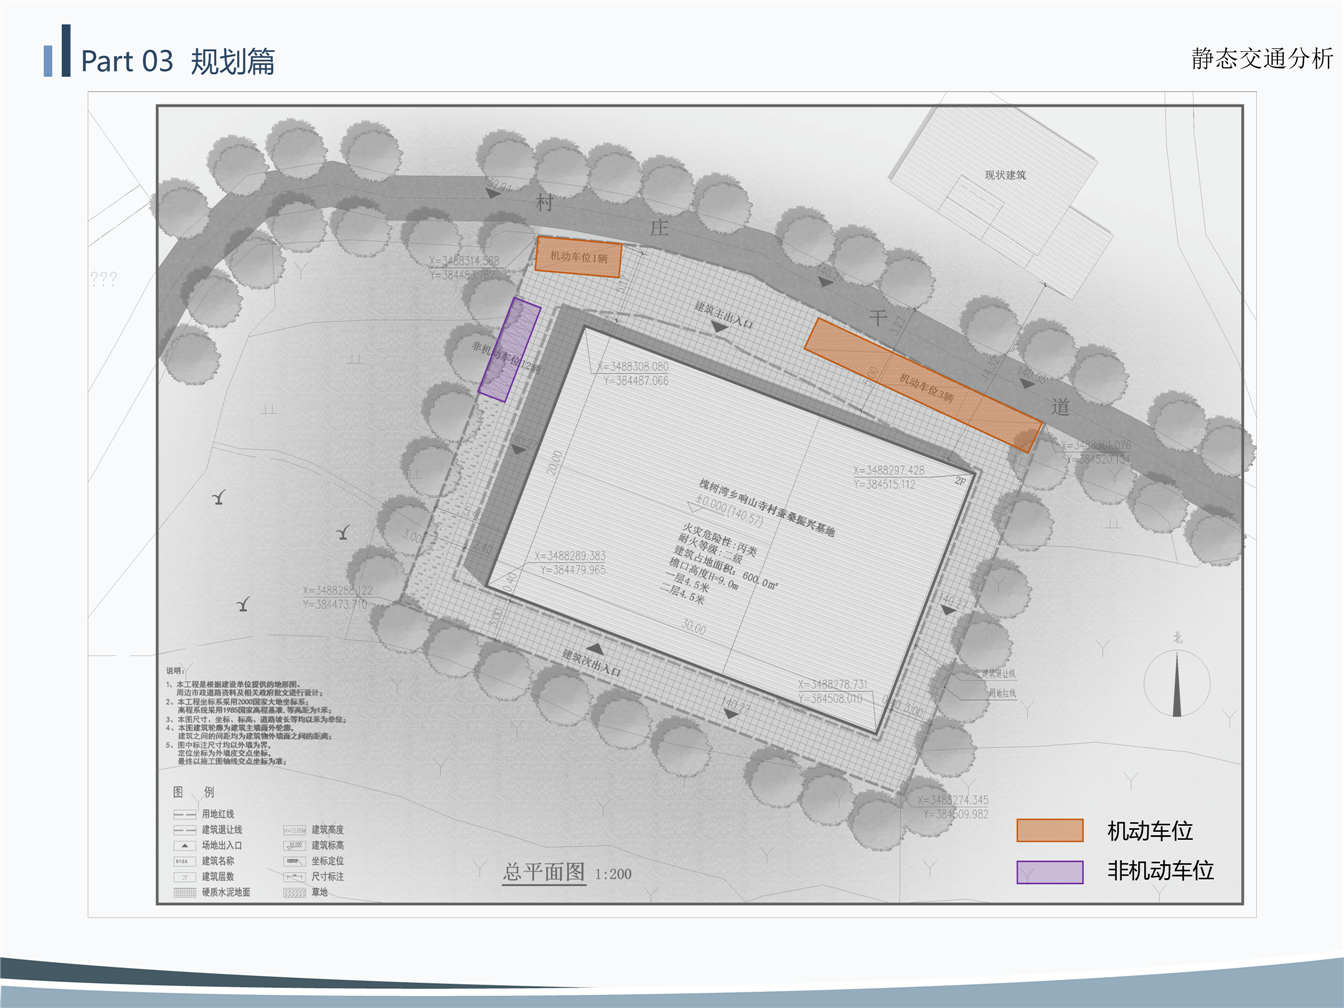Image resolution: width=1344 pixels, height=1008 pixels.
Task: Click the '建筑次出入口' label
Action: point(591,663)
